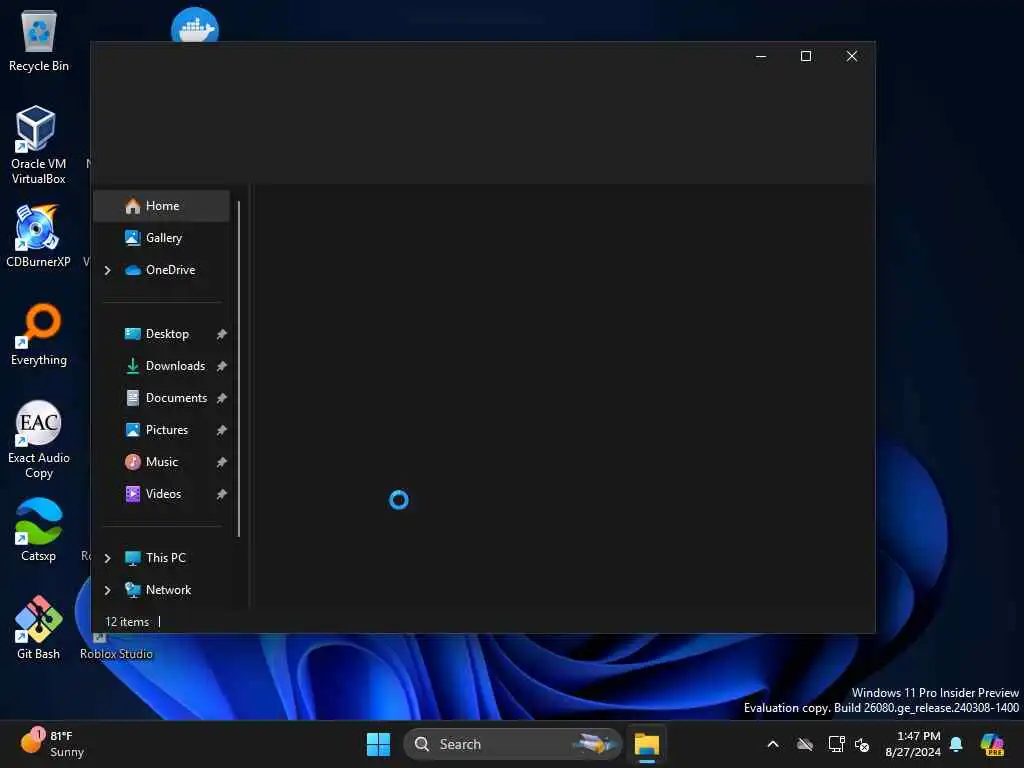1024x768 pixels.
Task: Close the File Explorer window
Action: coord(852,56)
